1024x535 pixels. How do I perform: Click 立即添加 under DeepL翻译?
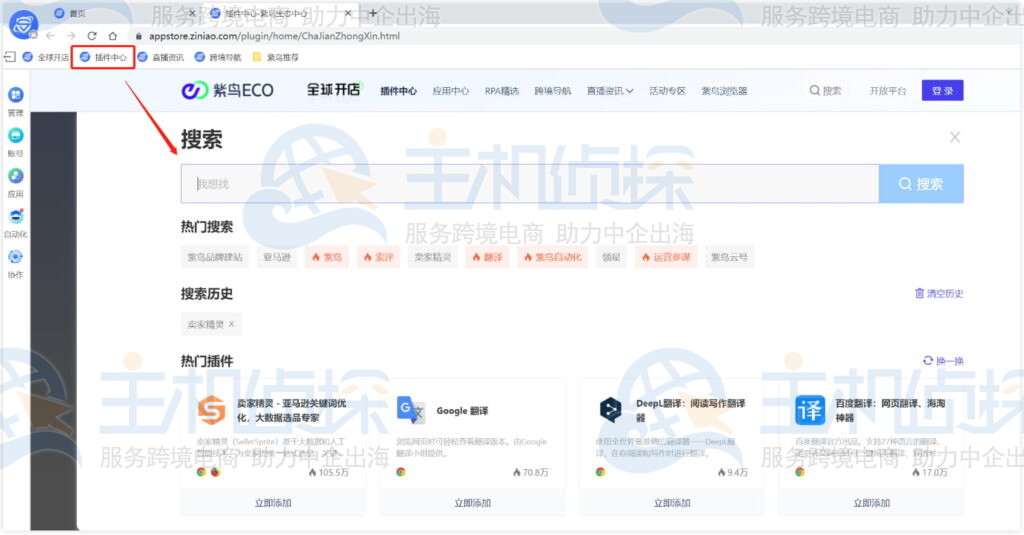coord(672,503)
